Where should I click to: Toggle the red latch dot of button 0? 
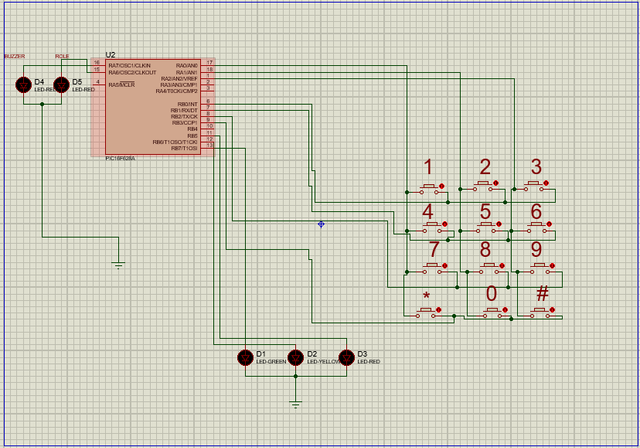[505, 310]
